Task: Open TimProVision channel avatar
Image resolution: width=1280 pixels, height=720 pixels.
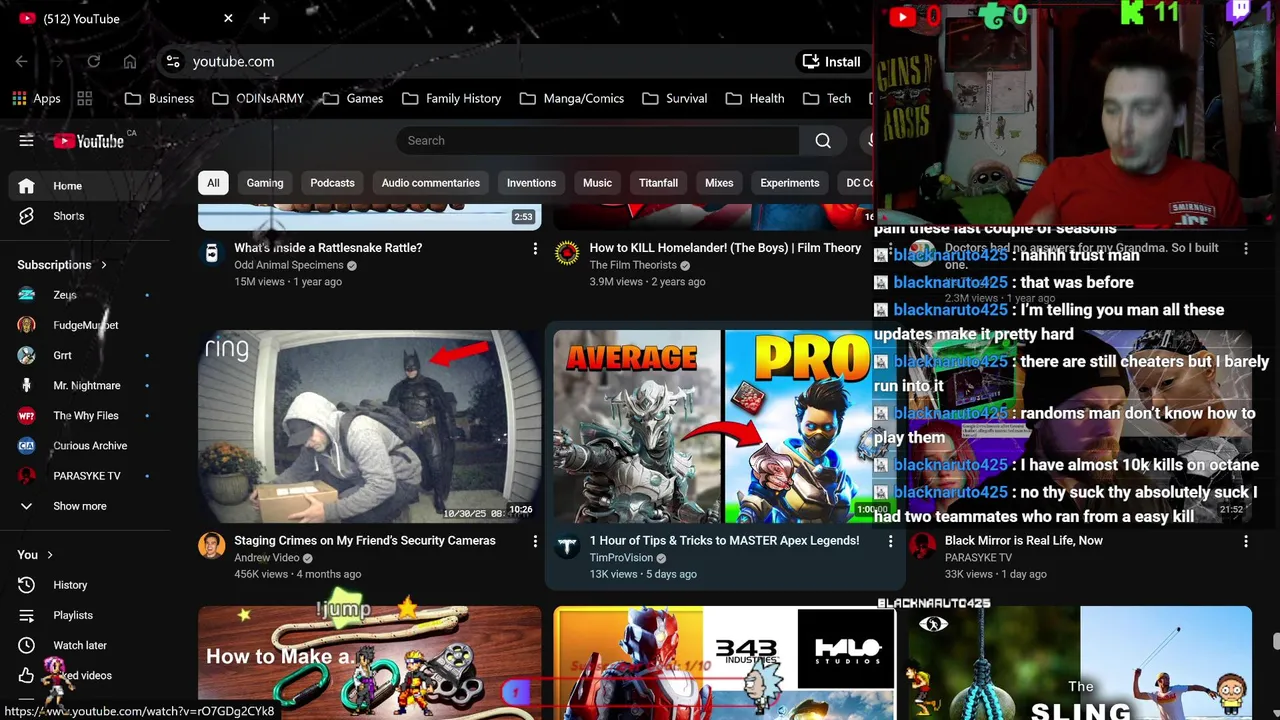Action: coord(567,546)
